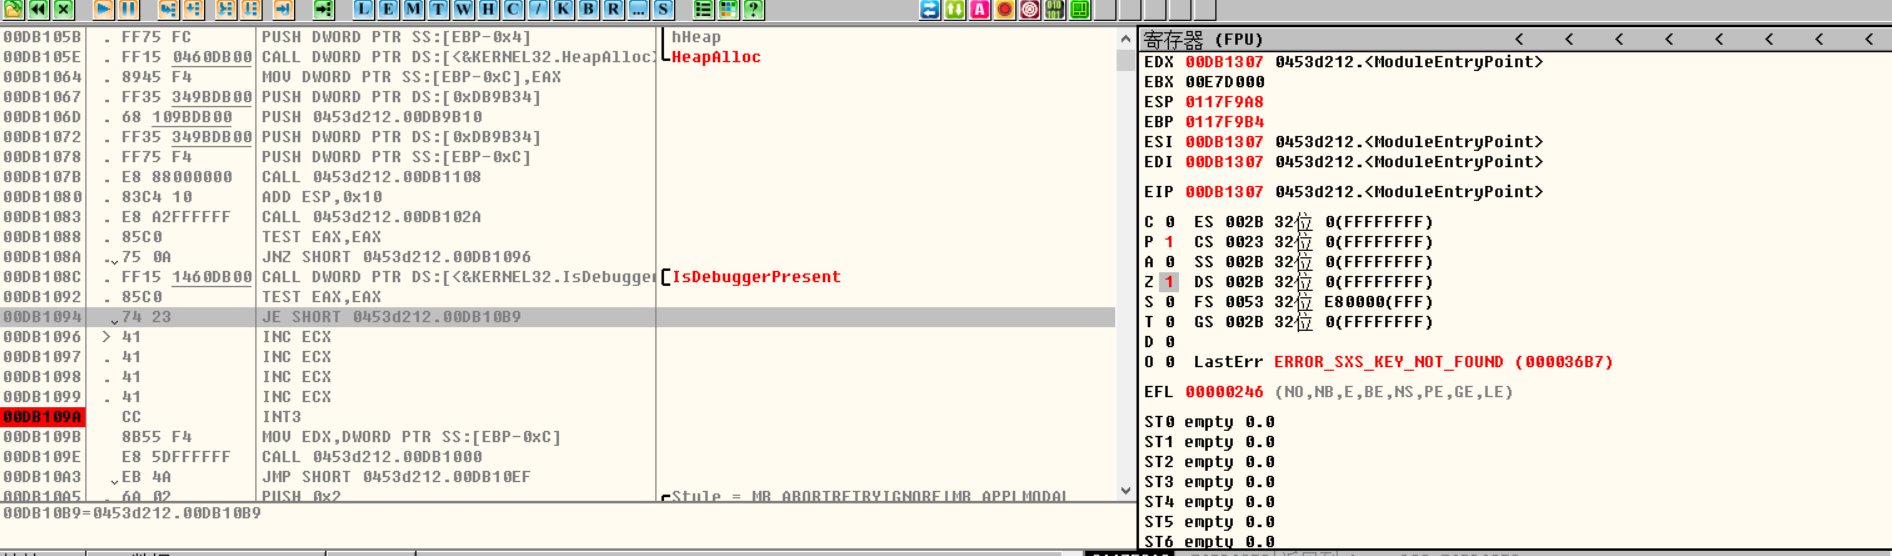The width and height of the screenshot is (1892, 556).
Task: Open the Breakpoints window (B)
Action: click(x=588, y=9)
